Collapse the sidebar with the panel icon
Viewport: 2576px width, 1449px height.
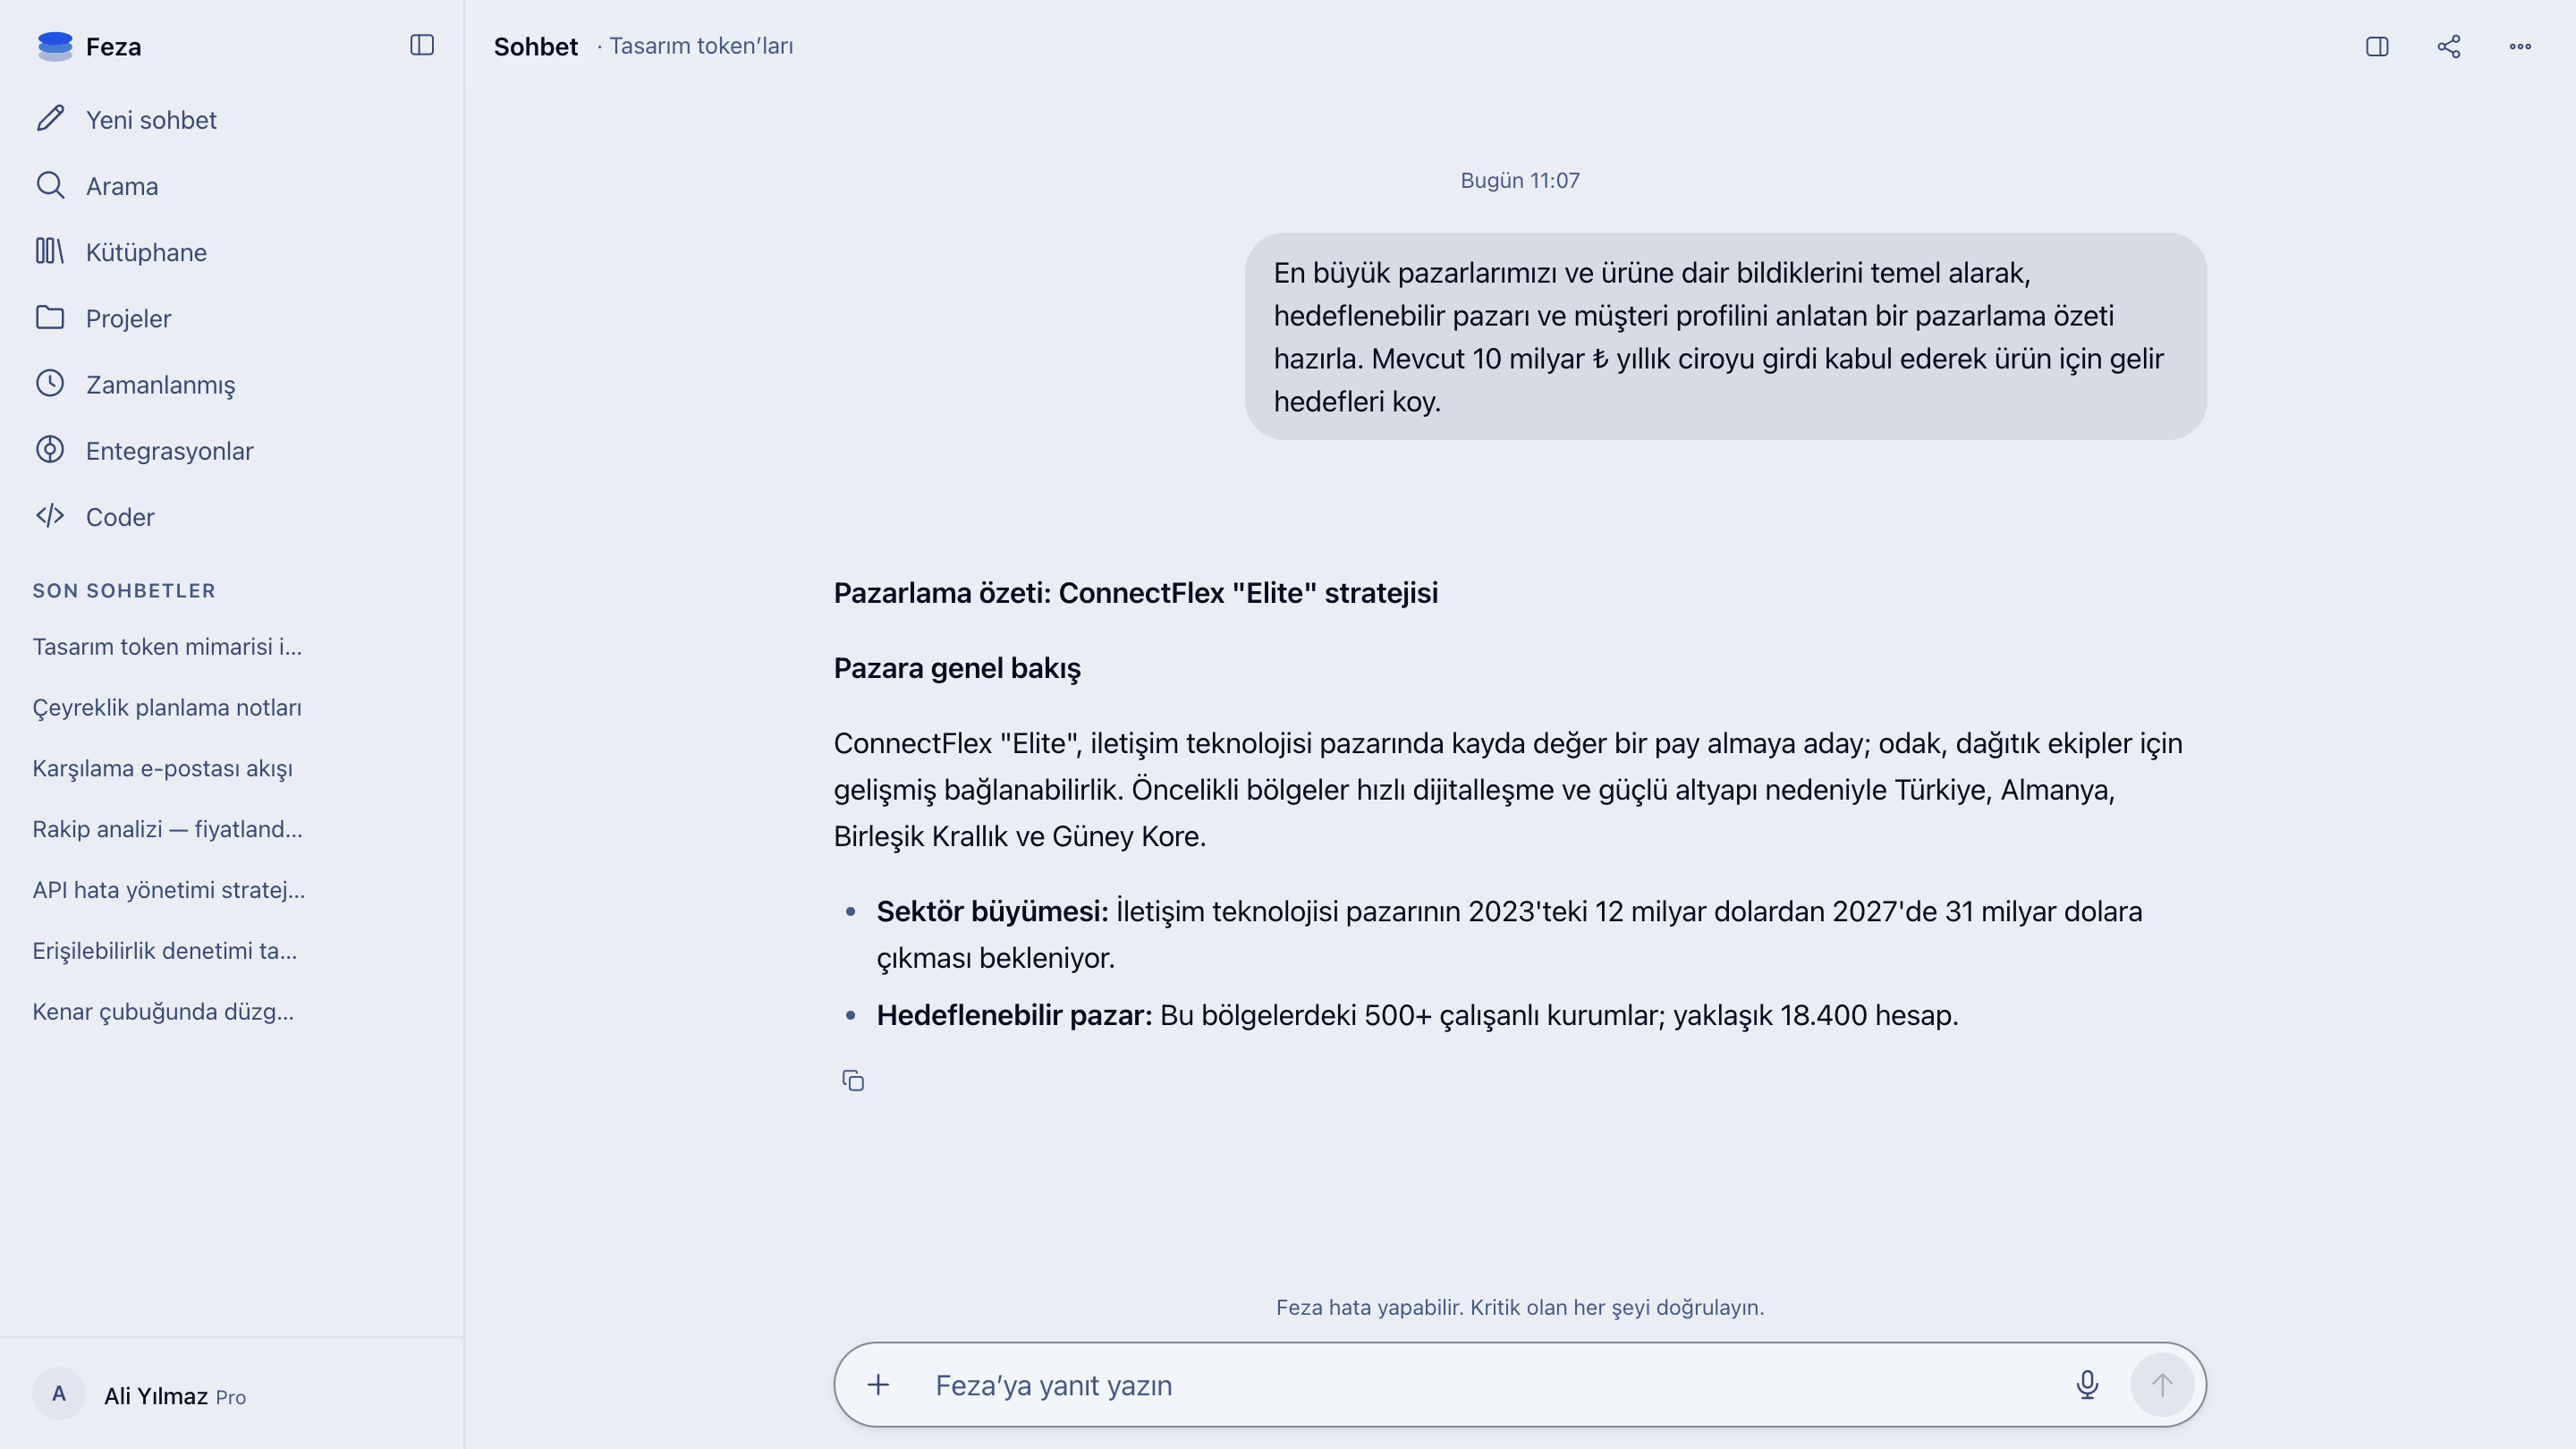(422, 45)
